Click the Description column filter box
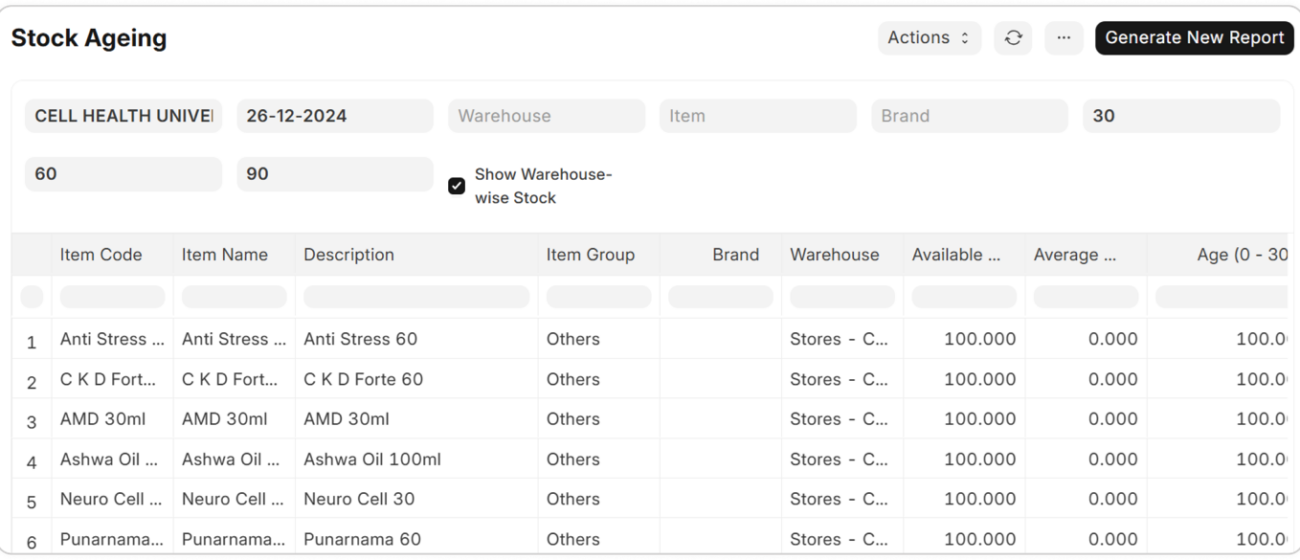1300x560 pixels. click(x=416, y=297)
